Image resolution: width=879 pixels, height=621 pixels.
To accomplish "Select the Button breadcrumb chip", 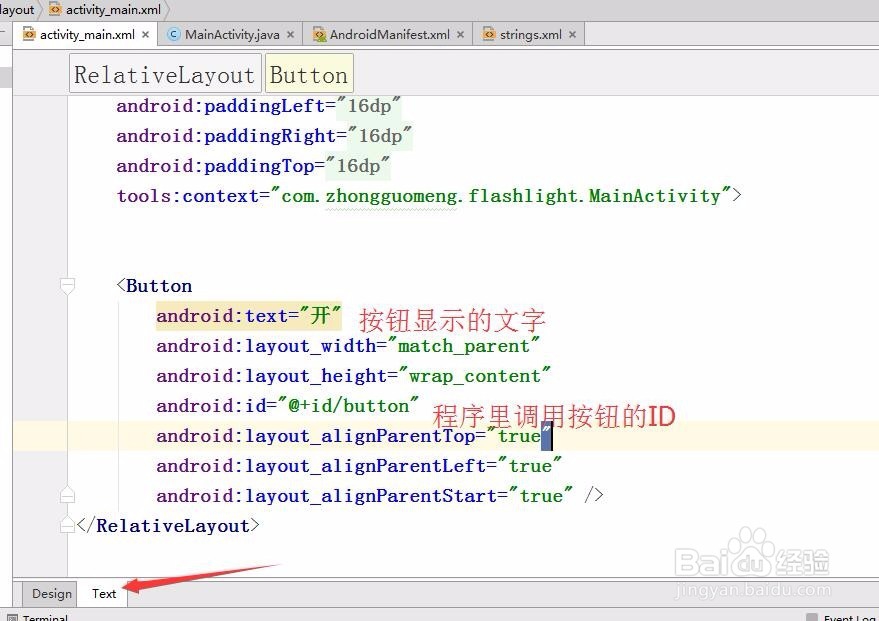I will click(309, 72).
